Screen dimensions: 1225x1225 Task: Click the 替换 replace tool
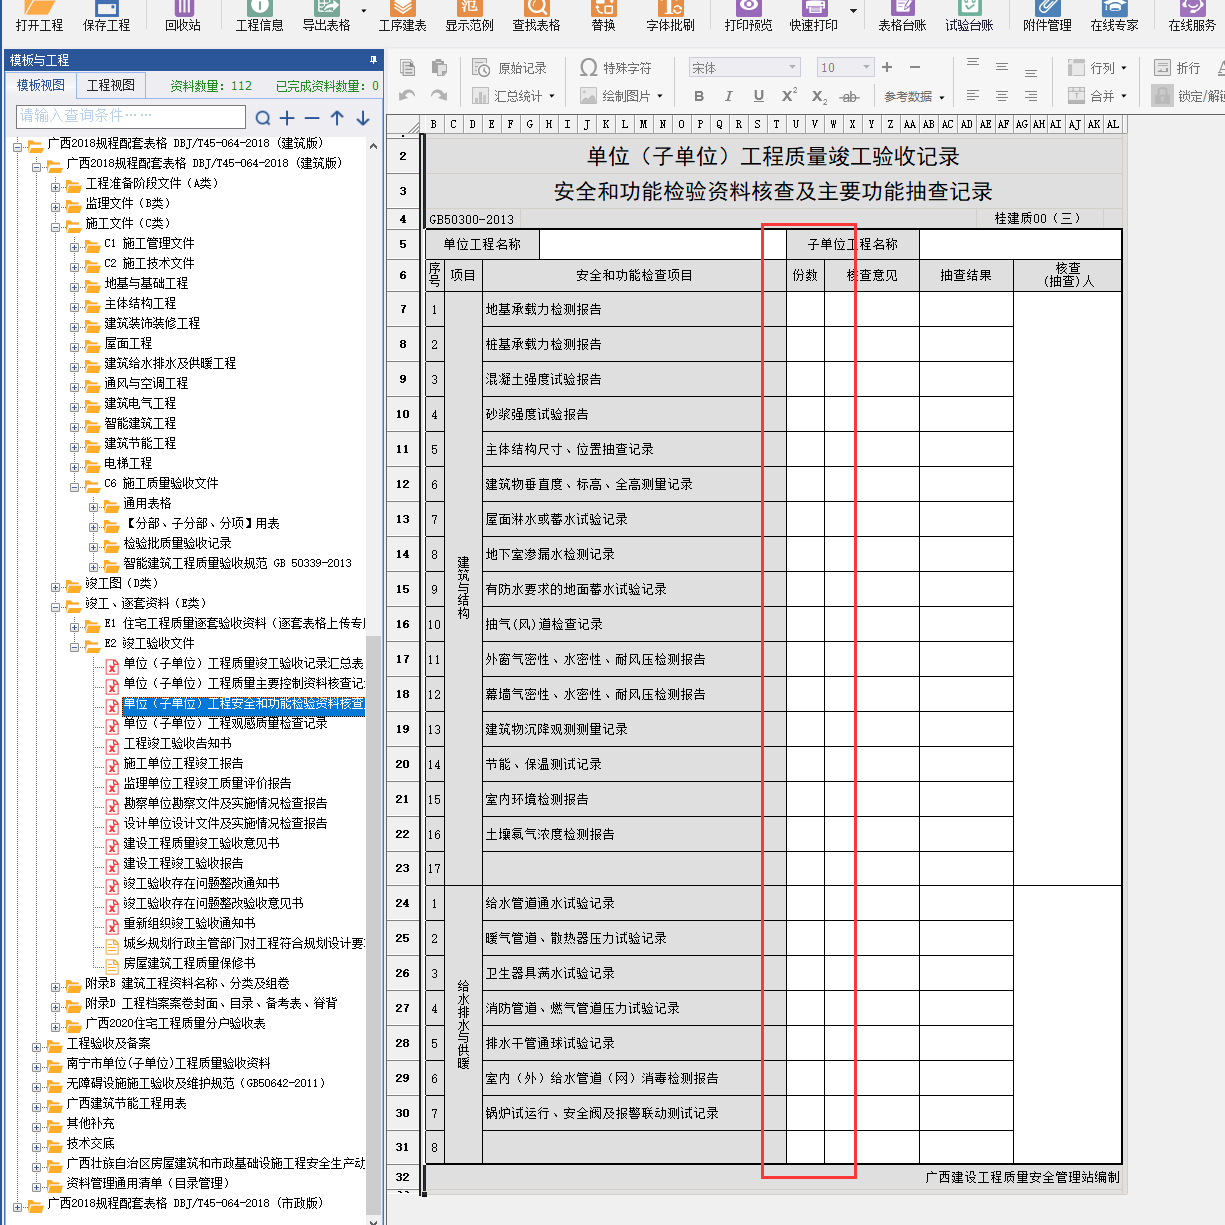(604, 17)
